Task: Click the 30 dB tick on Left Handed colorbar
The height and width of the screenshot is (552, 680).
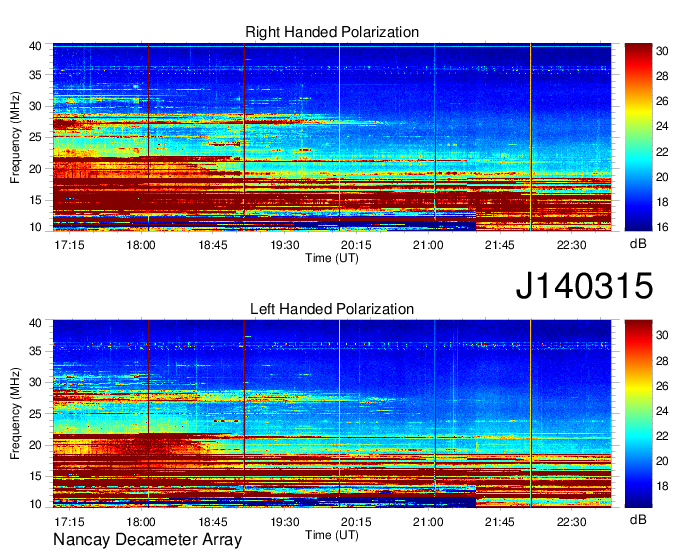Action: click(x=662, y=335)
